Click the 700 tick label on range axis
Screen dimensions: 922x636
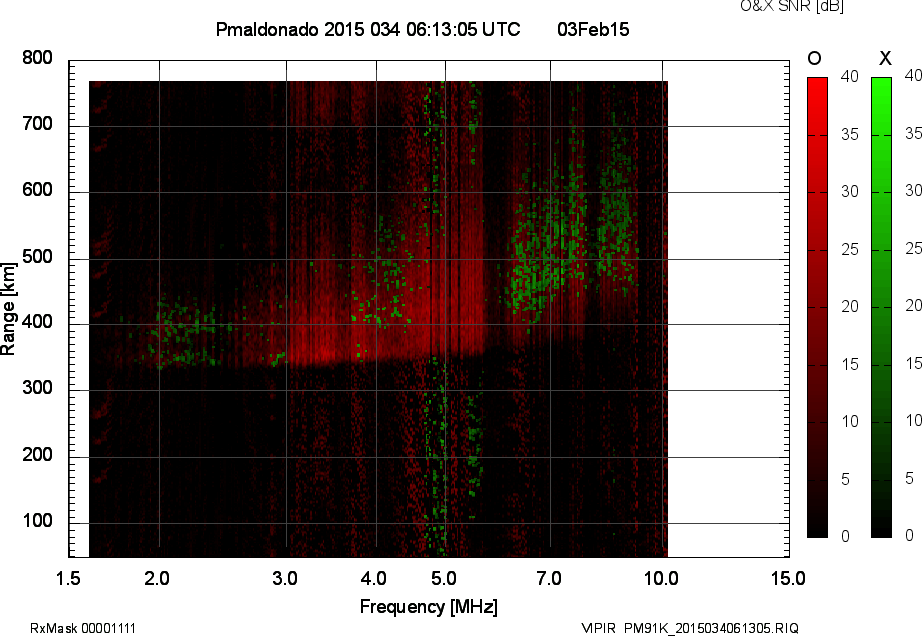[37, 124]
